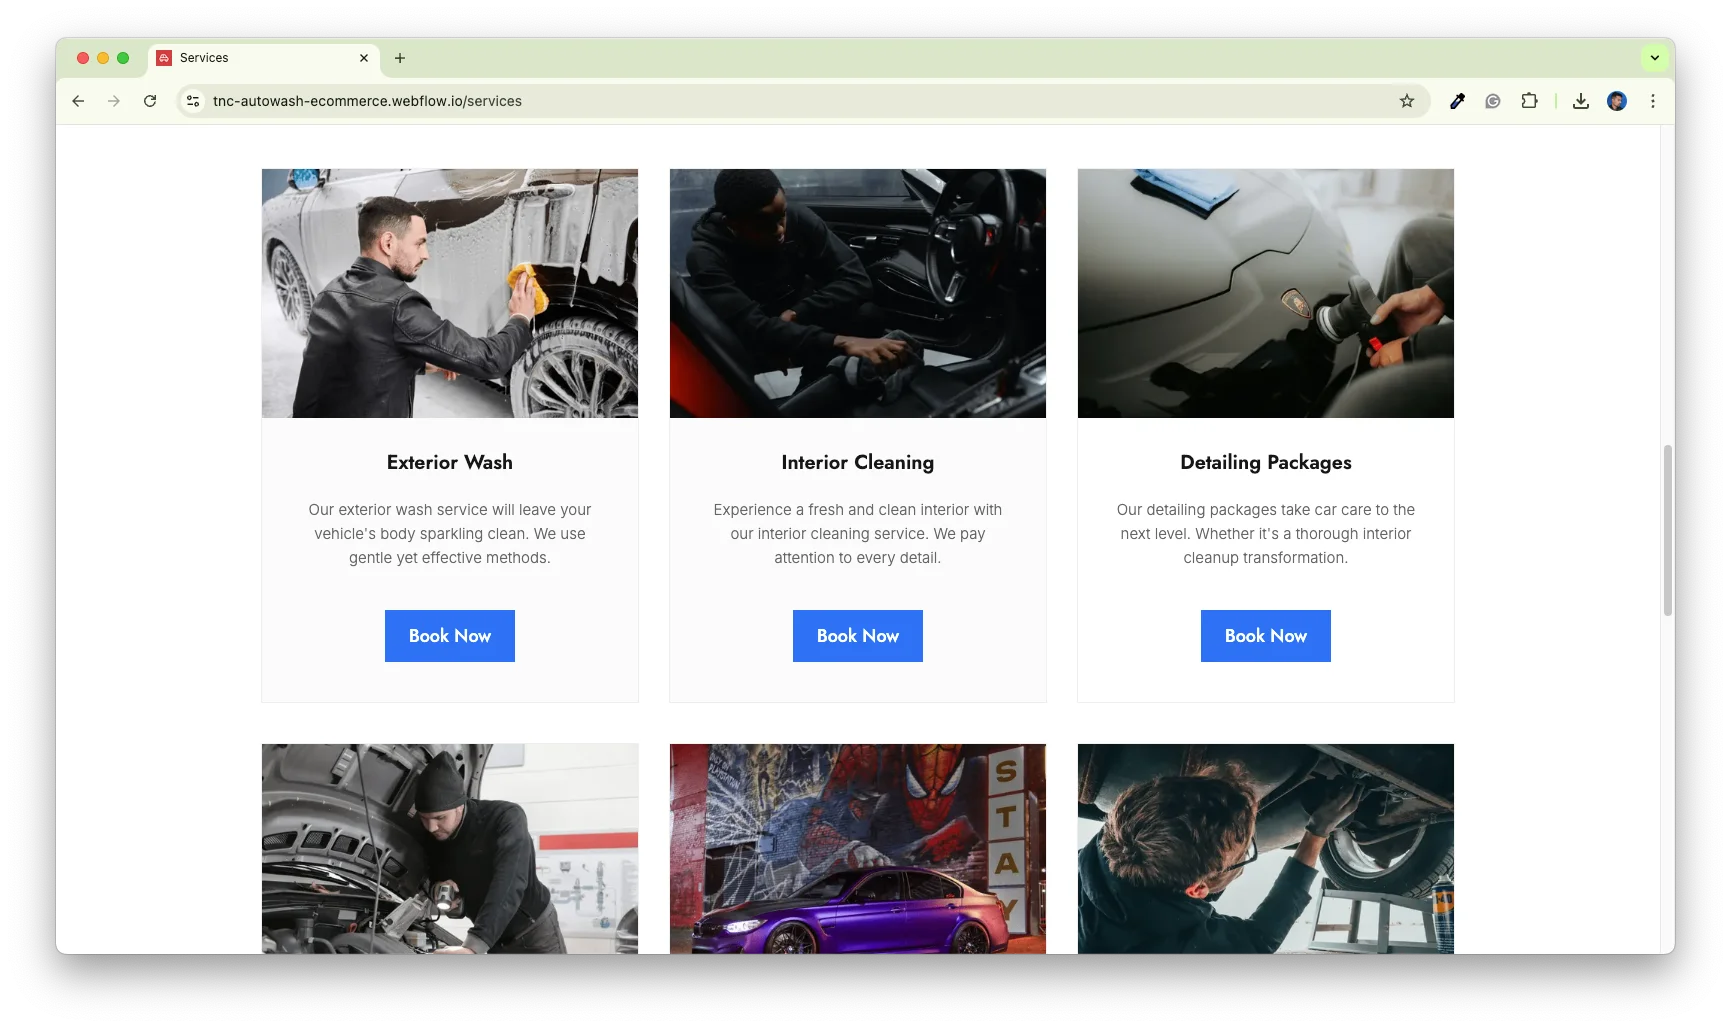Open a new browser tab
The image size is (1731, 1028).
(x=400, y=58)
